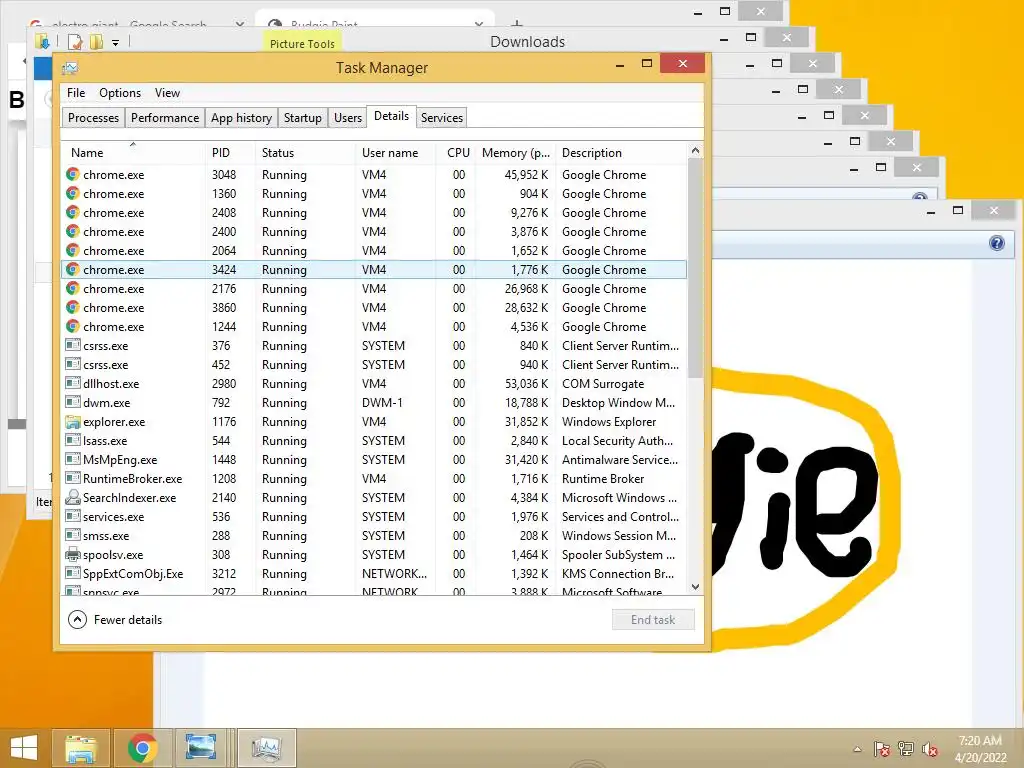The width and height of the screenshot is (1024, 768).
Task: Select the chrome.exe icon with PID 1244
Action: click(72, 326)
